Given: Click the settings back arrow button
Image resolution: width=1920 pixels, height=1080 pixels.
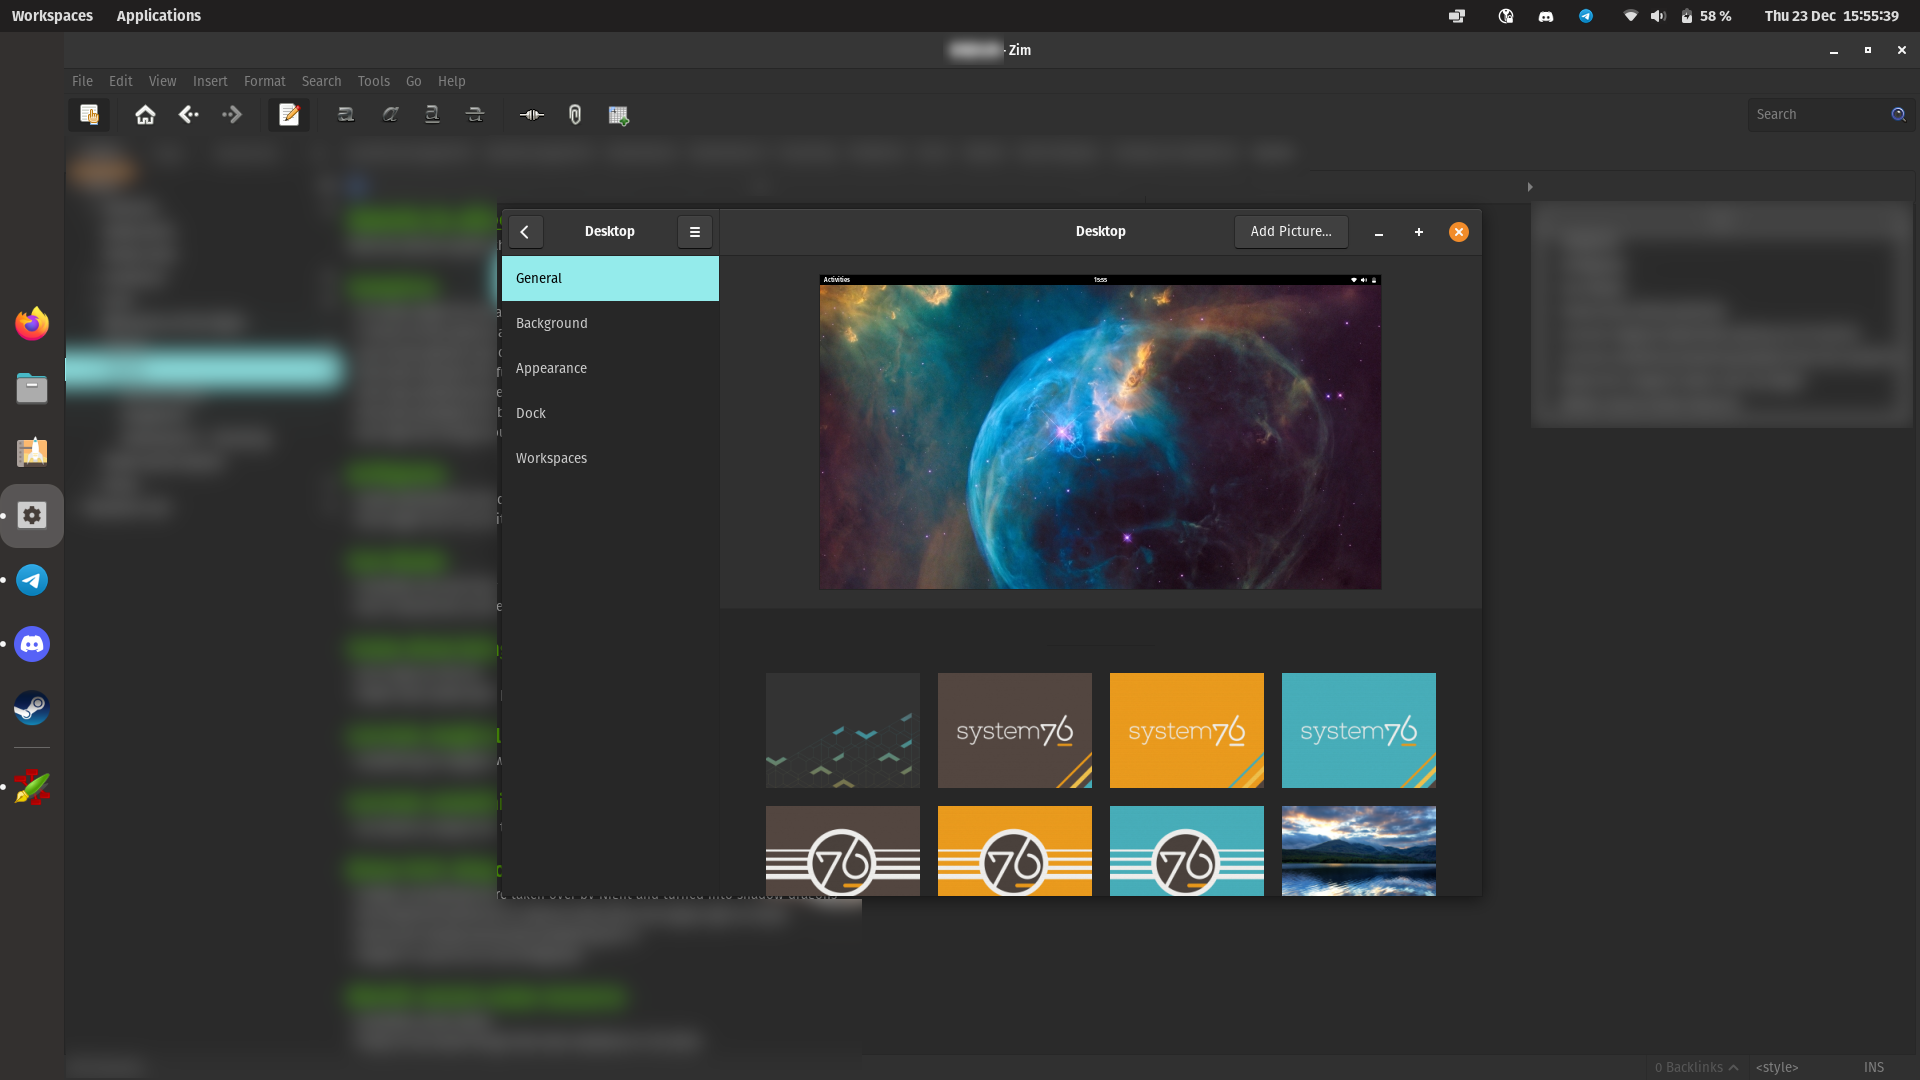Looking at the screenshot, I should click(x=525, y=232).
